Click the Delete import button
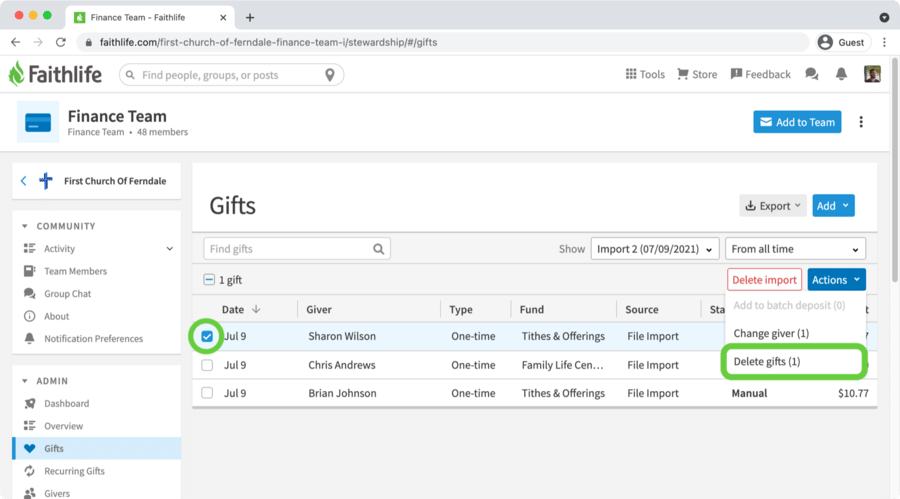 click(x=764, y=280)
